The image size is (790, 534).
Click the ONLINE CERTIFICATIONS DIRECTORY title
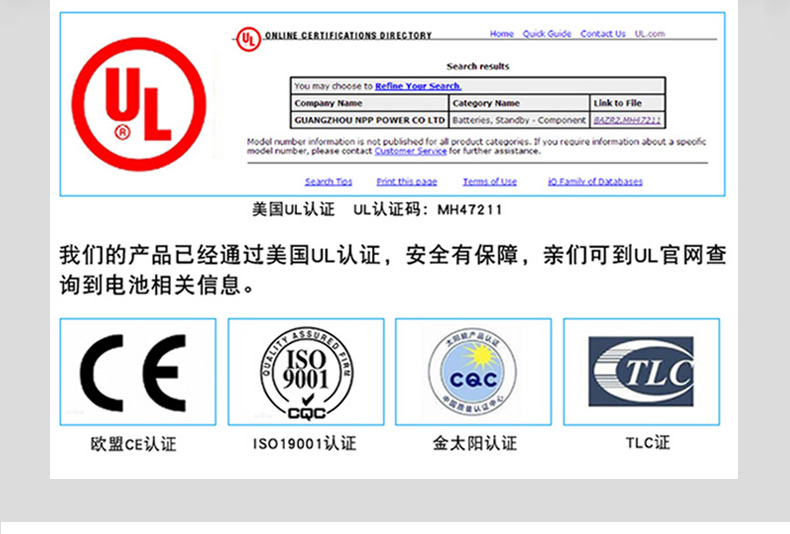(x=348, y=36)
